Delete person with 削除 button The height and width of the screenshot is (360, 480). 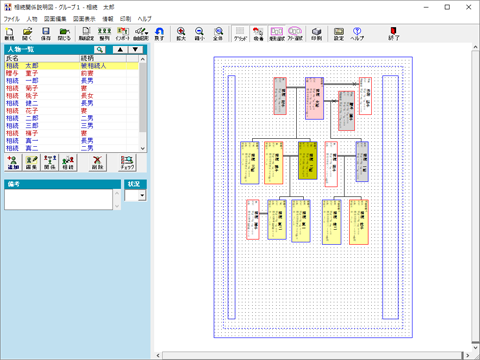coord(98,163)
